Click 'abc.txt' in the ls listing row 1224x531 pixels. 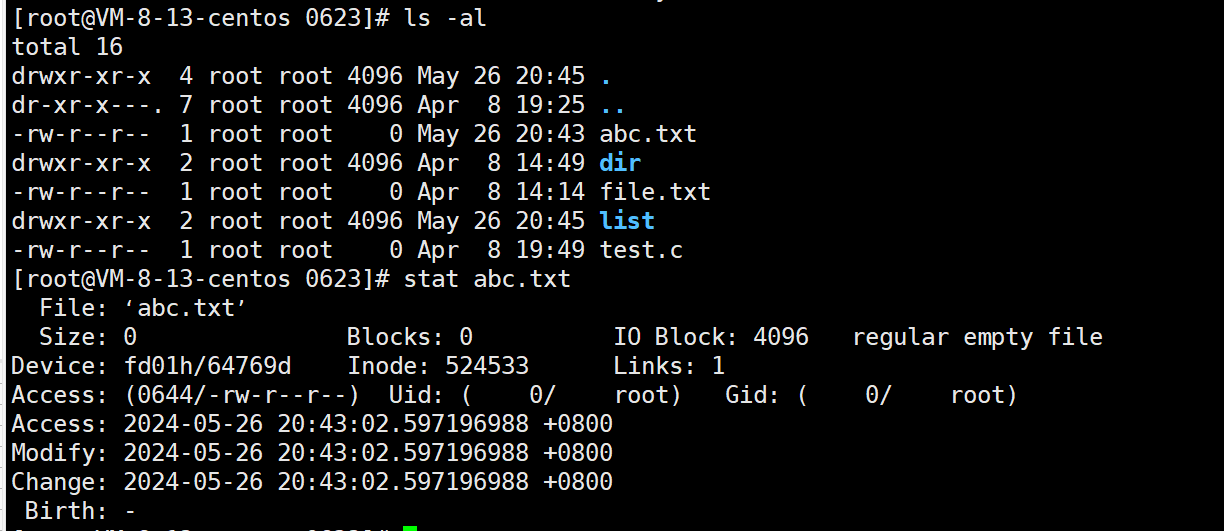(648, 133)
